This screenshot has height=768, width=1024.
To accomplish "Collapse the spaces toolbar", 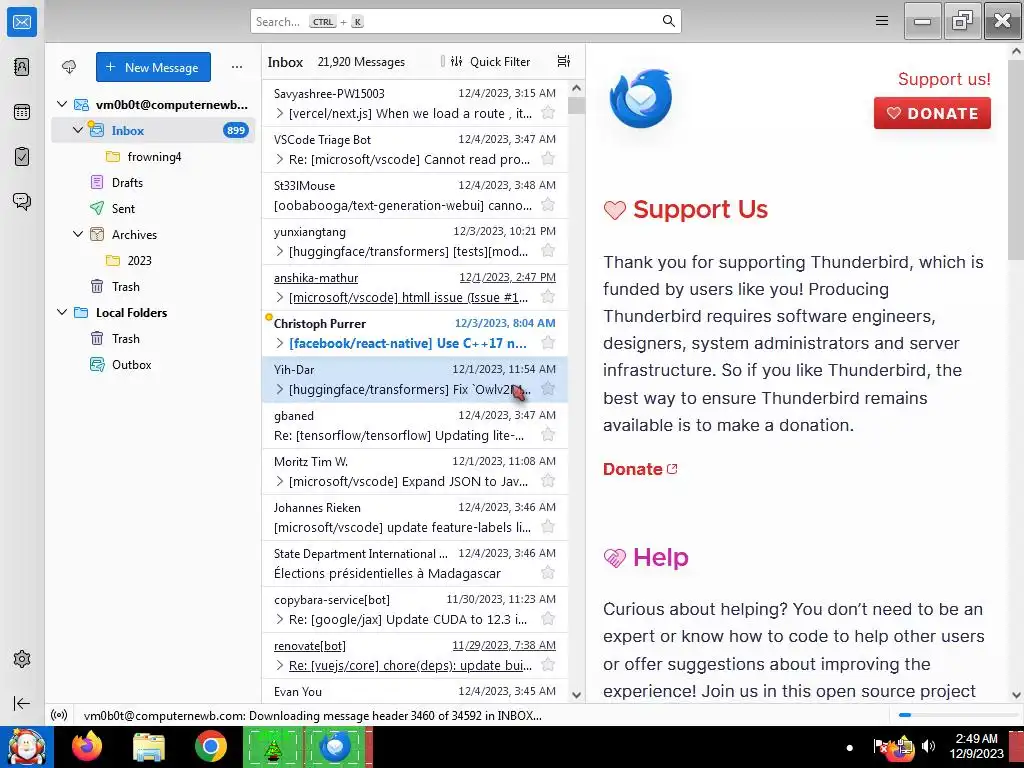I will tap(22, 703).
